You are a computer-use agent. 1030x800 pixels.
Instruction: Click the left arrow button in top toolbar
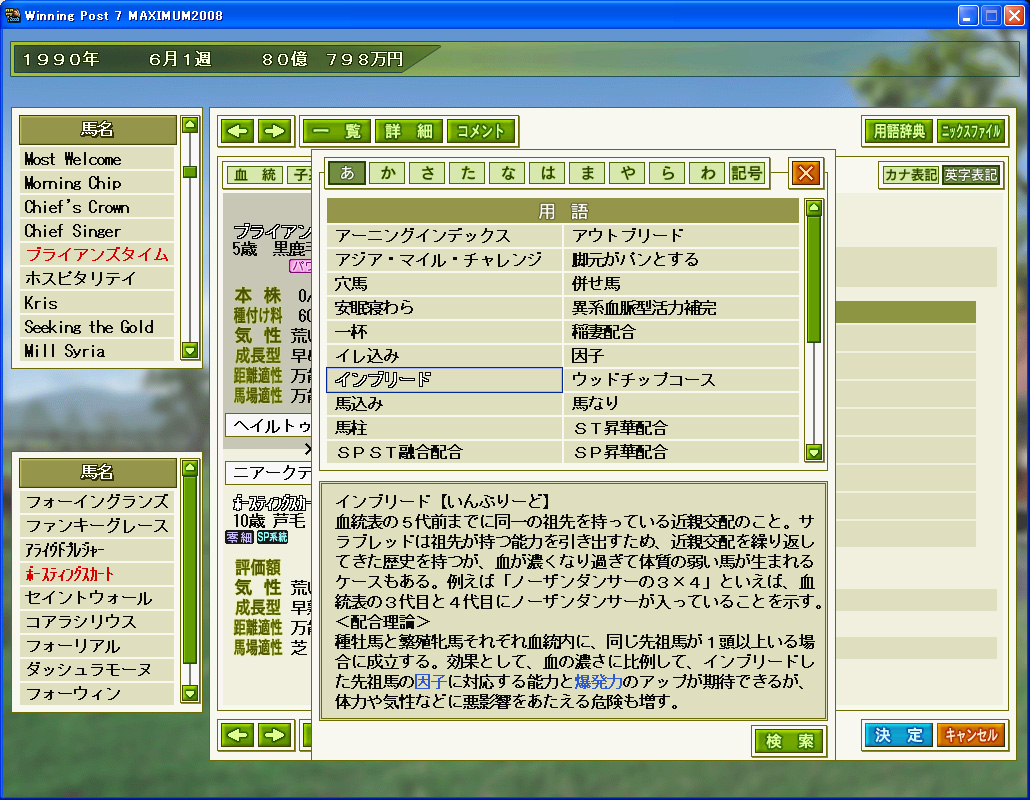238,131
